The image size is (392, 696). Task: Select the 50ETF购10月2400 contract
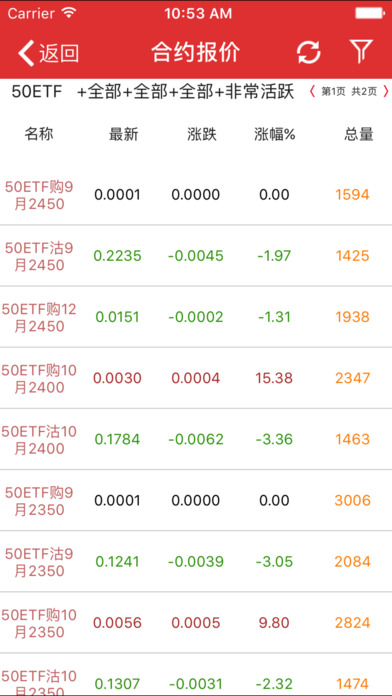coord(196,378)
